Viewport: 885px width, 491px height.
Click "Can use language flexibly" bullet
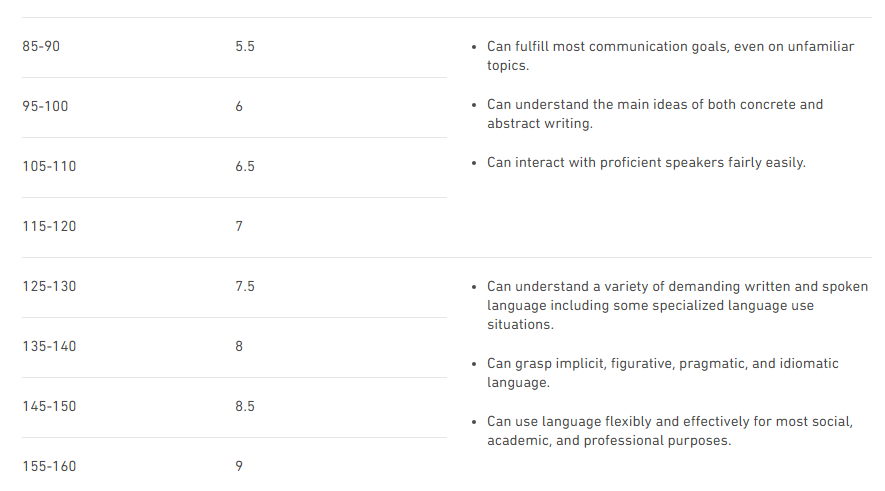670,431
